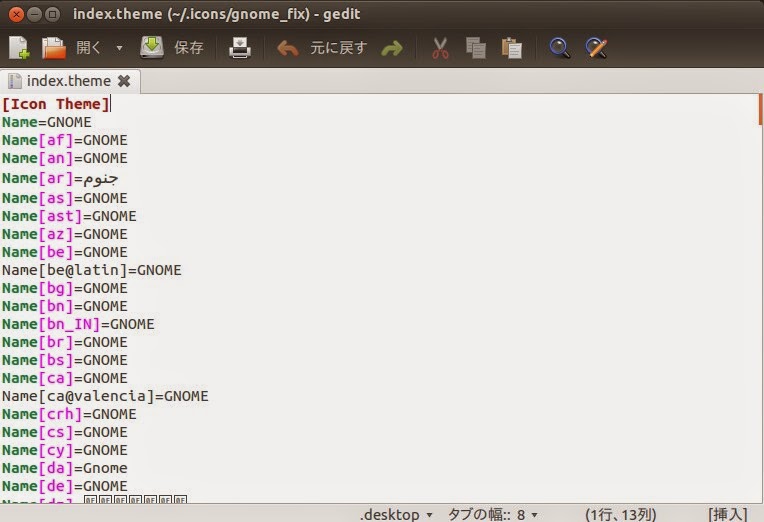Click the Name[bs]=GNOME line

click(65, 360)
